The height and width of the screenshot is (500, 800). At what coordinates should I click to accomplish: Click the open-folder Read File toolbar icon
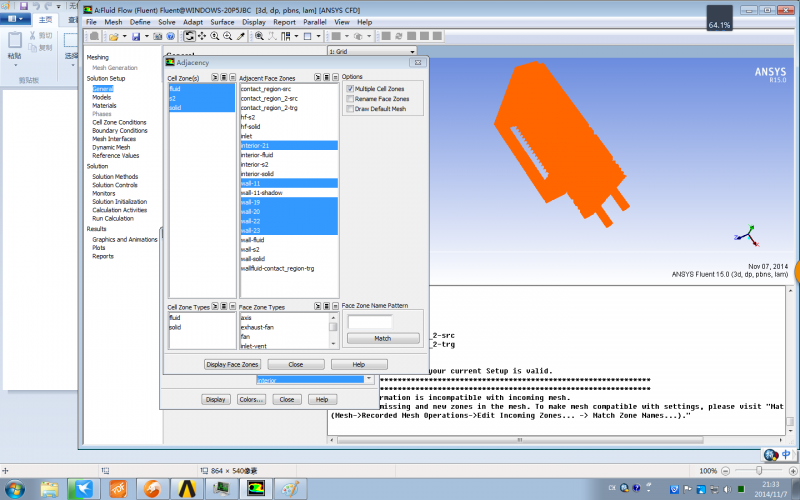coord(113,36)
